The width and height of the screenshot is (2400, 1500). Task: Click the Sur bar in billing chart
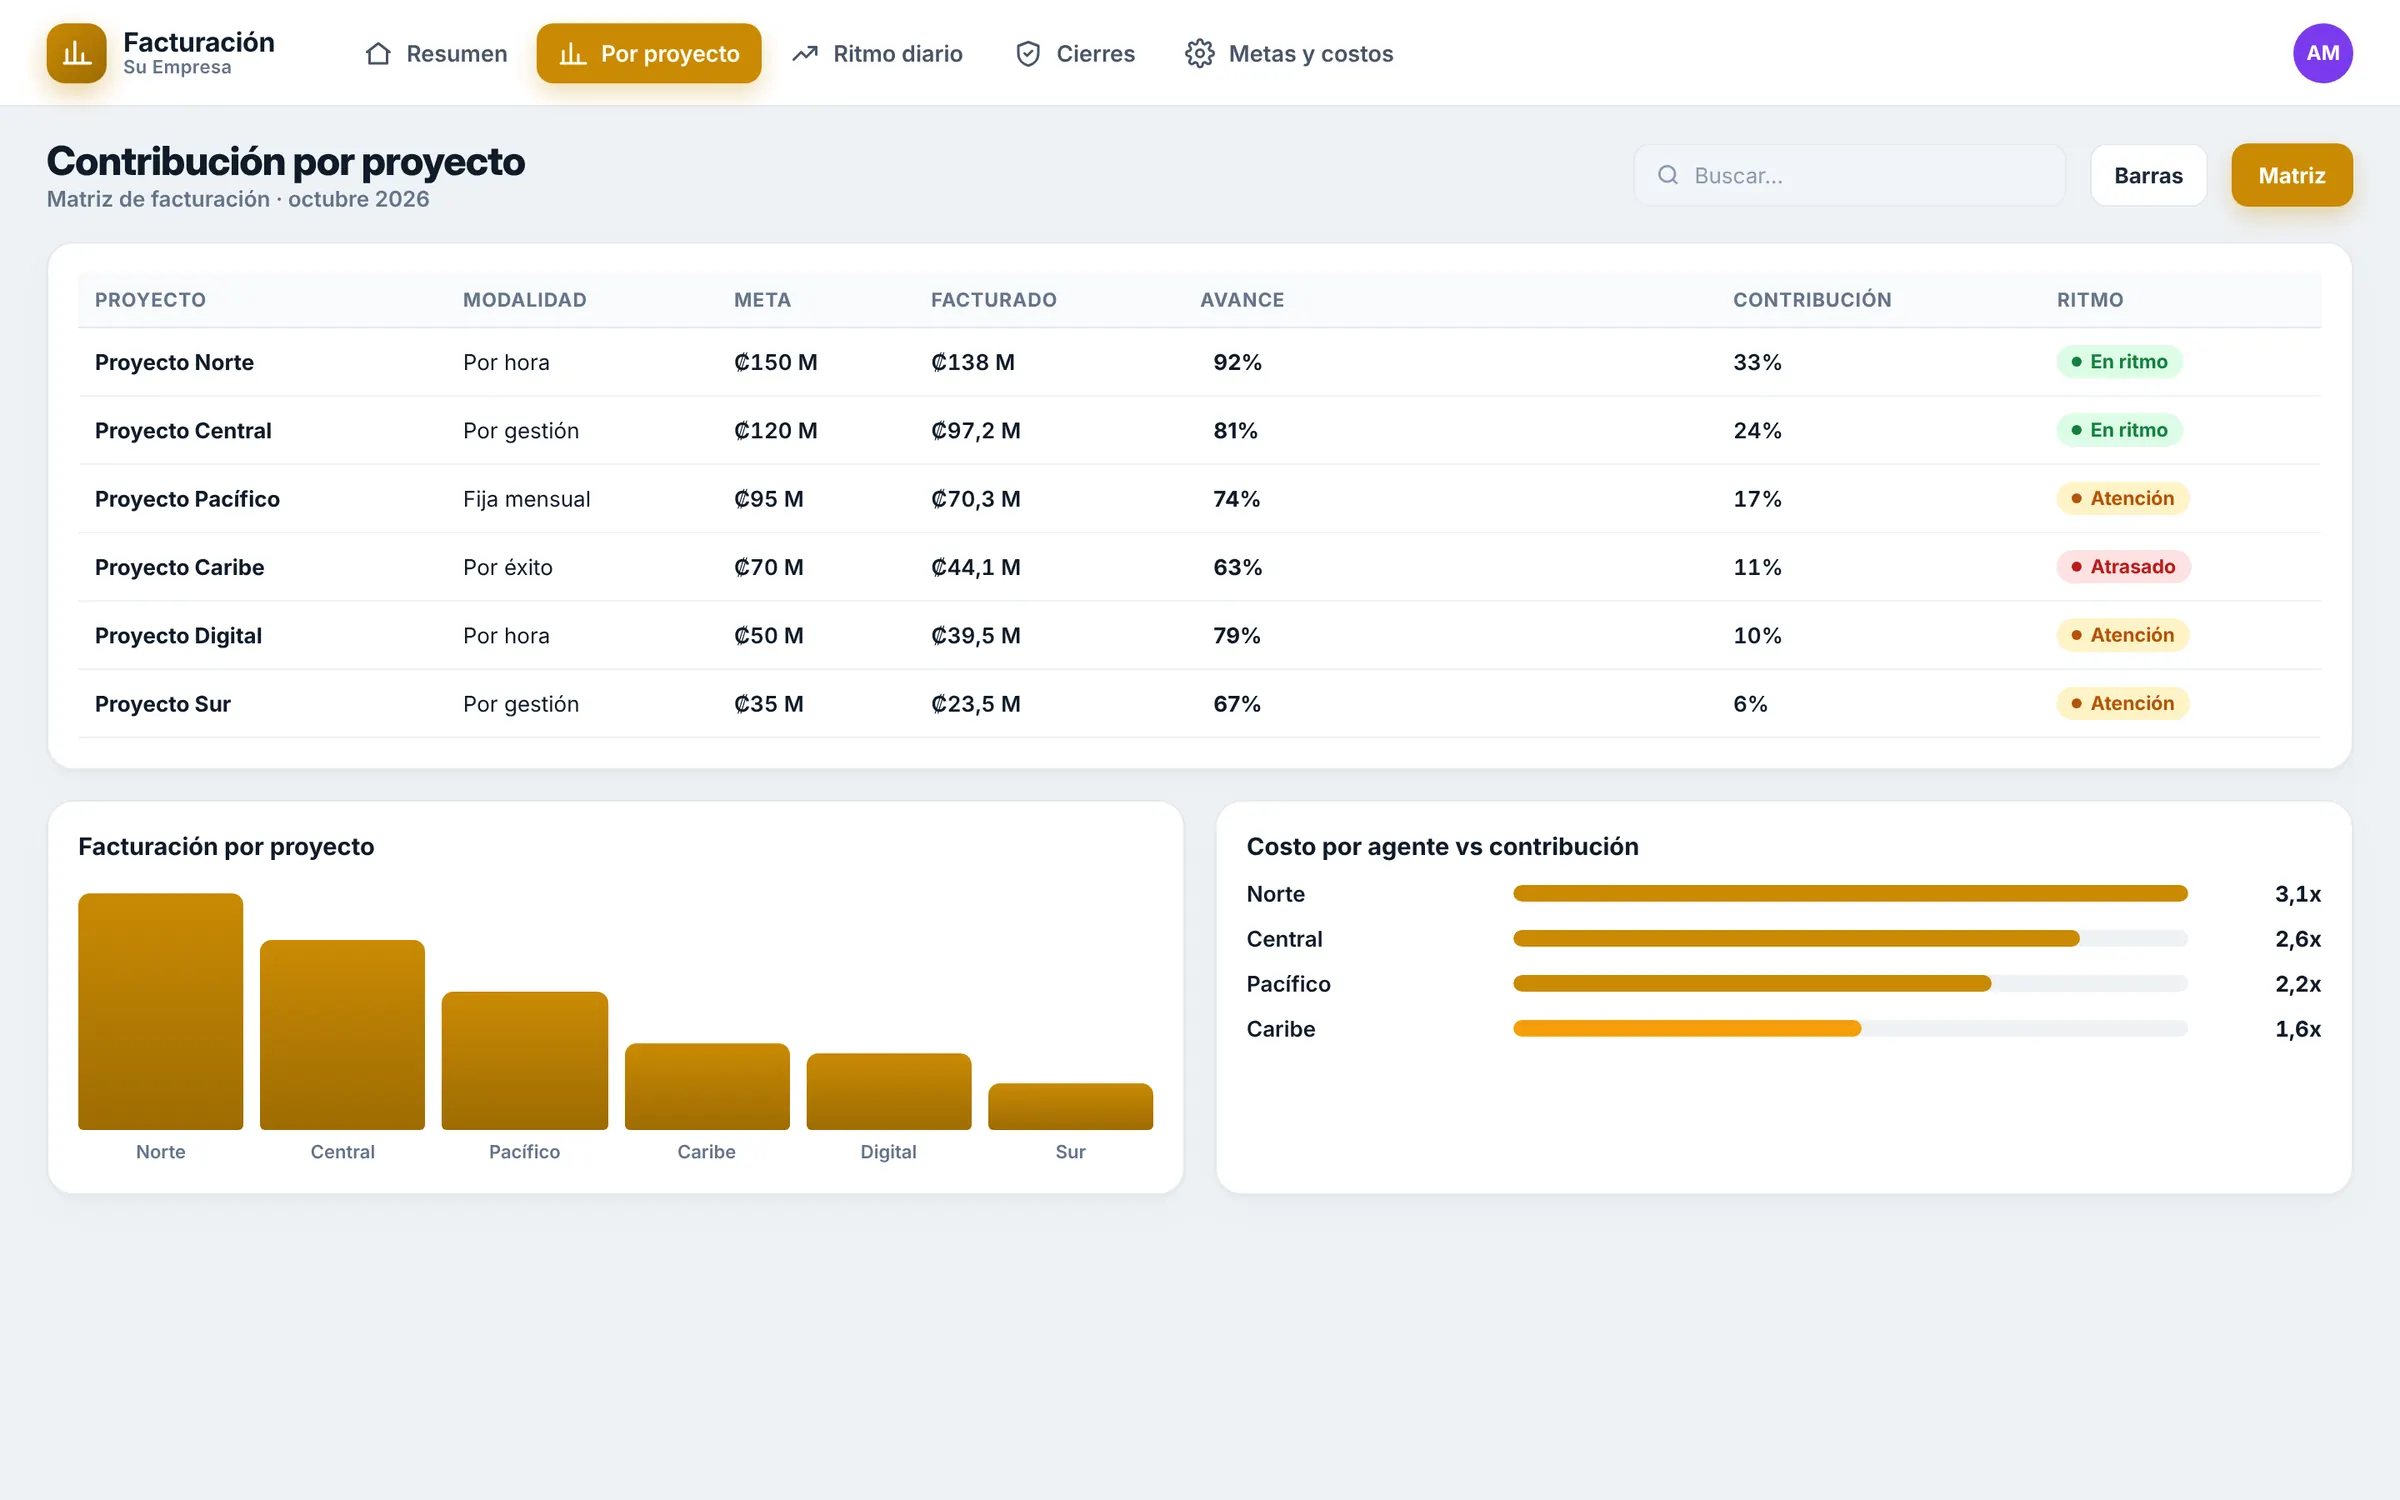1070,1106
